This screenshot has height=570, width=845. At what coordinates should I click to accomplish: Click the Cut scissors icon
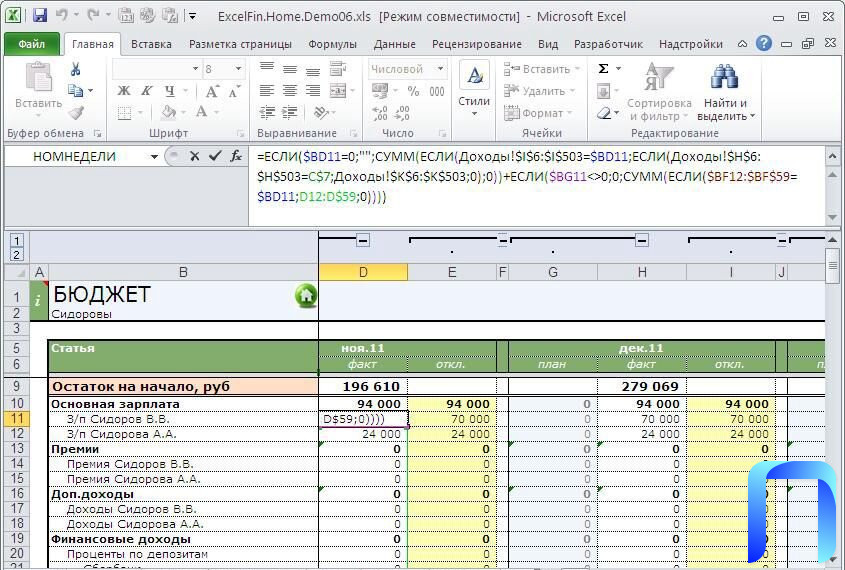75,69
